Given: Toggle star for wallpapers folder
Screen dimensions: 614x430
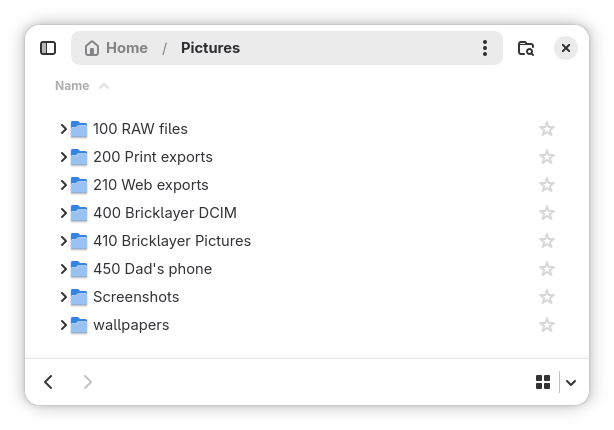Looking at the screenshot, I should pyautogui.click(x=547, y=325).
